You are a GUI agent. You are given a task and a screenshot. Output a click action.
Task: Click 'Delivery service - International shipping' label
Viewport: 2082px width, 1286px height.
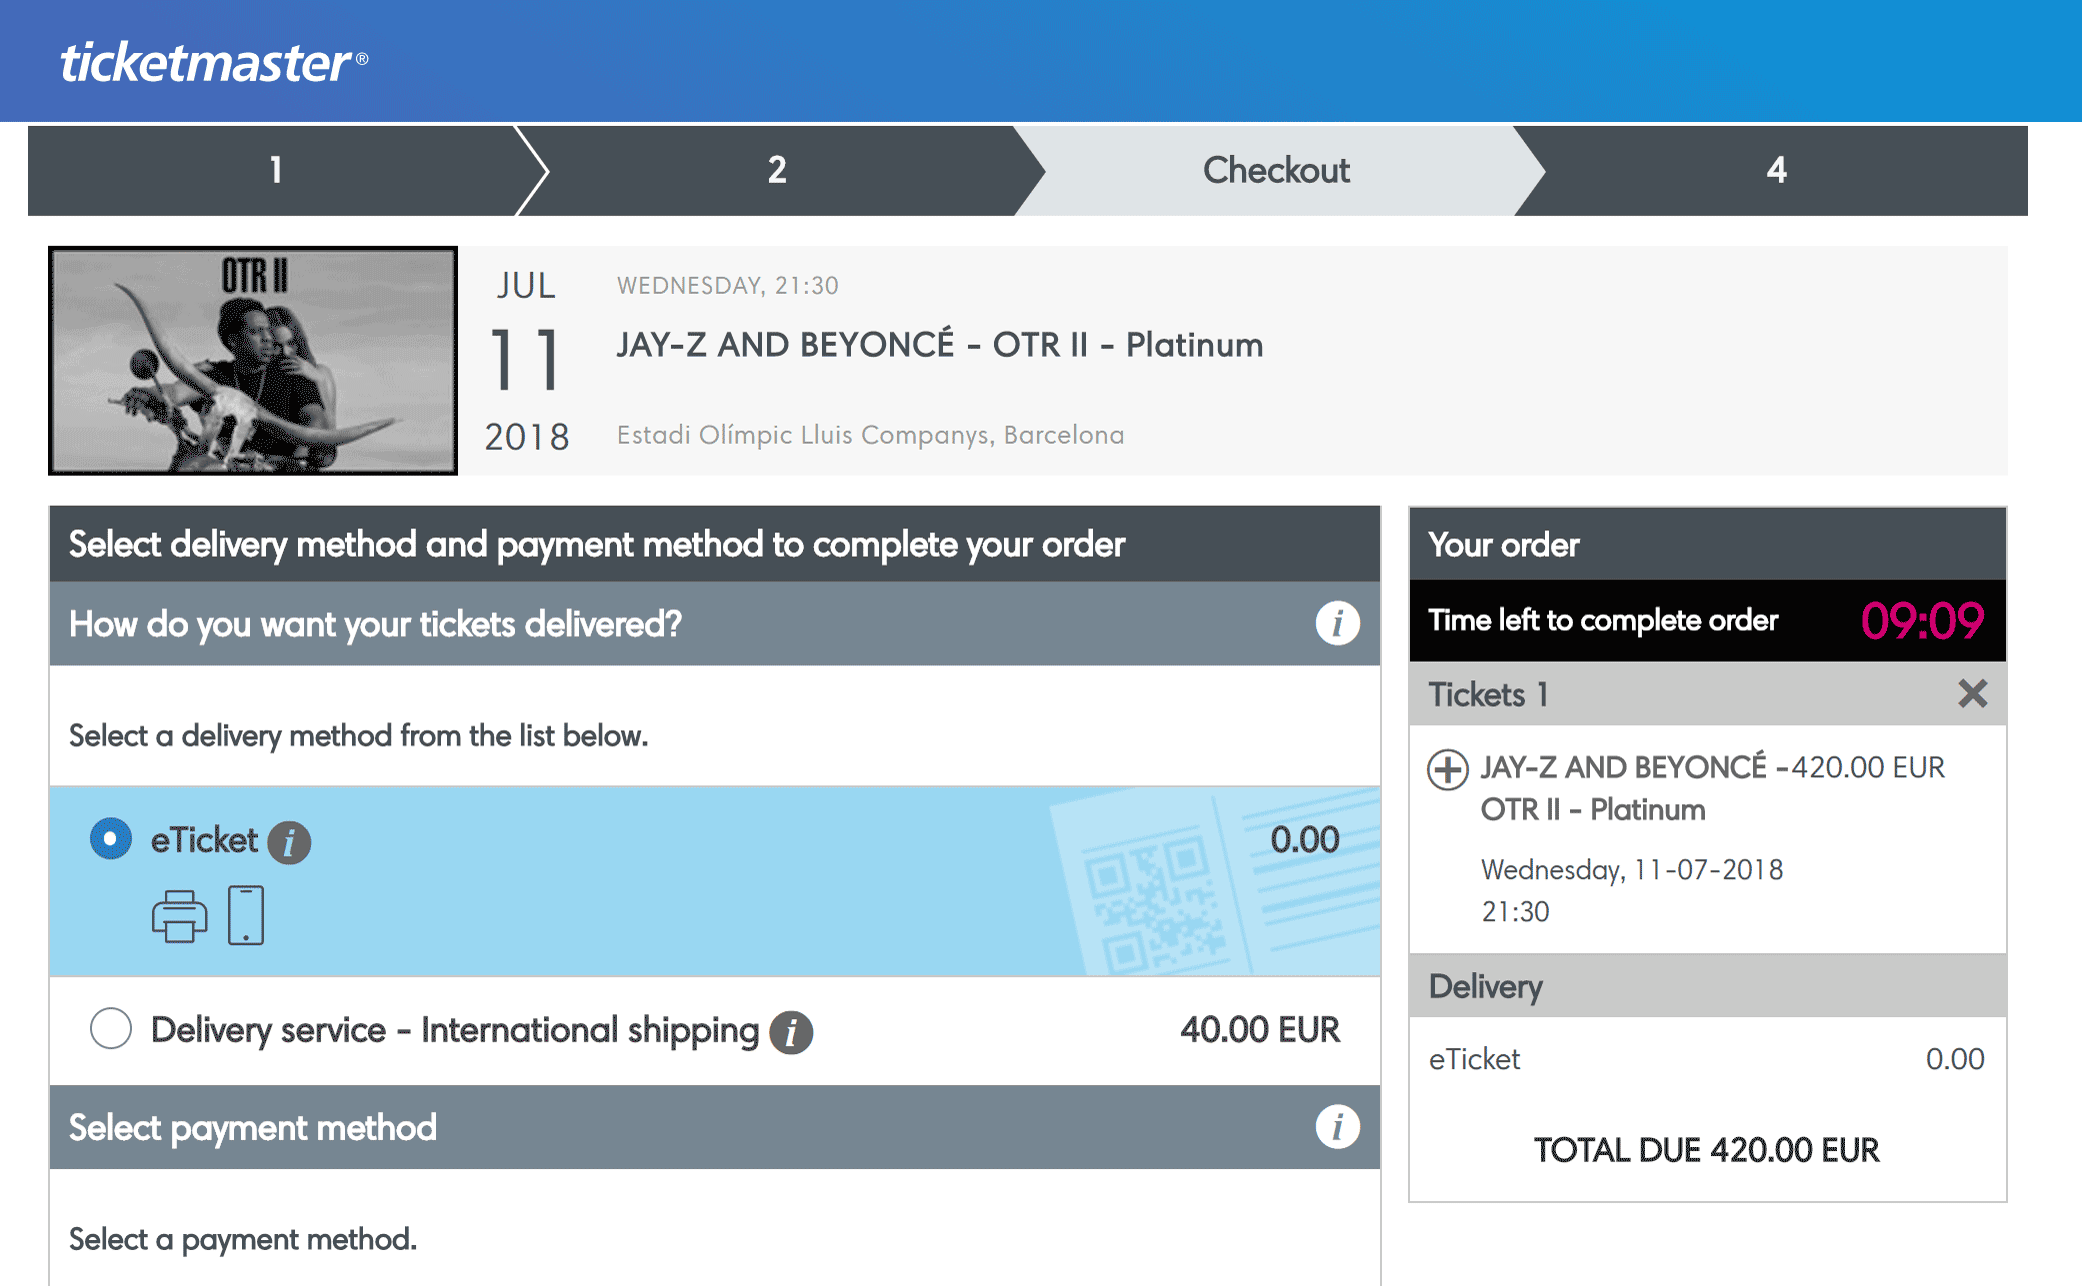tap(455, 1030)
